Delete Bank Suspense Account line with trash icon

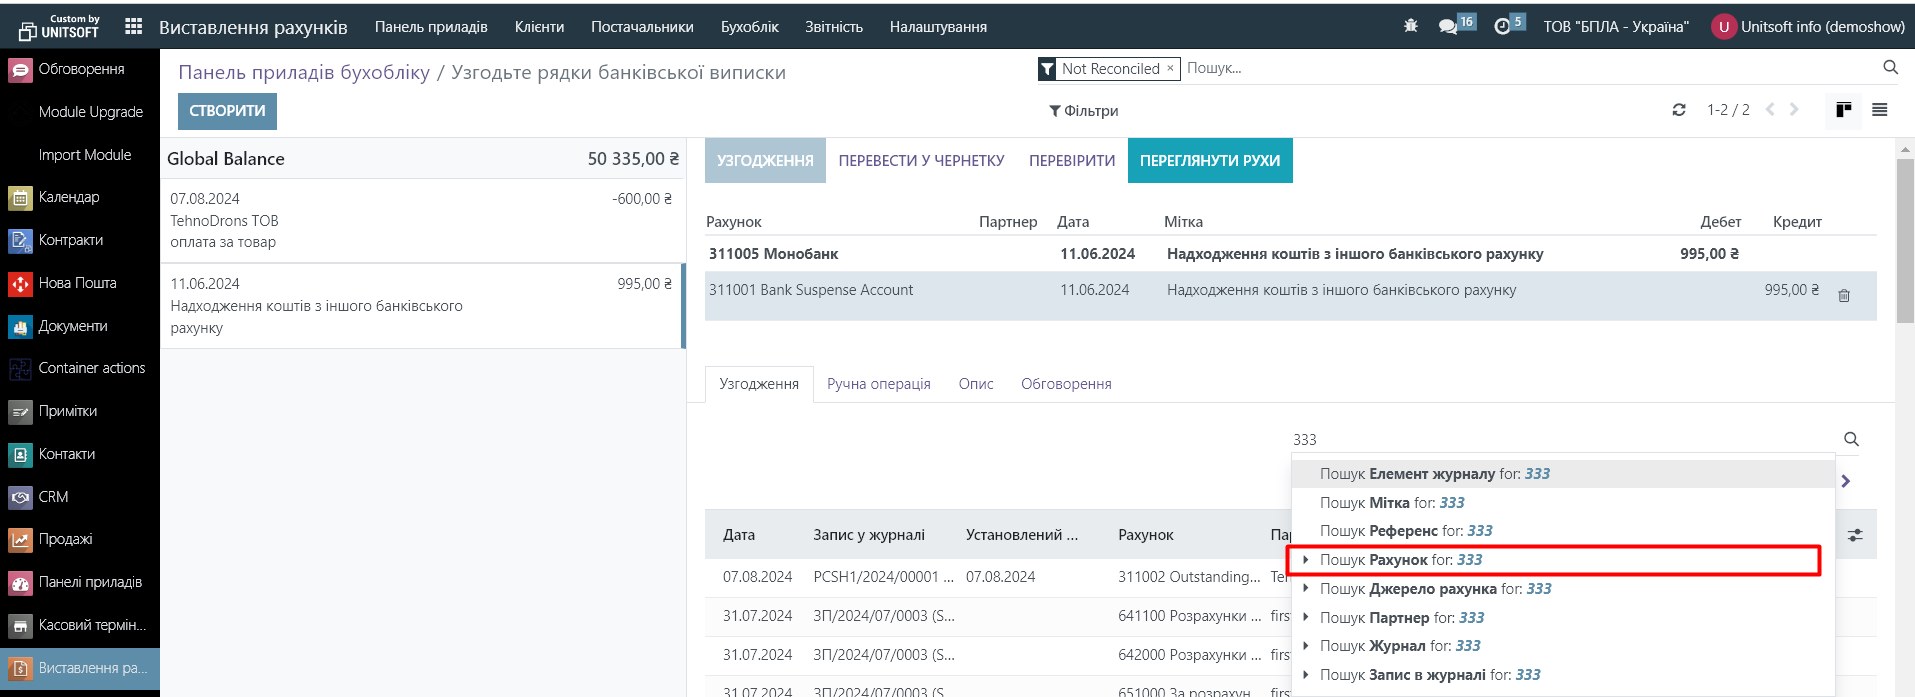[x=1844, y=295]
